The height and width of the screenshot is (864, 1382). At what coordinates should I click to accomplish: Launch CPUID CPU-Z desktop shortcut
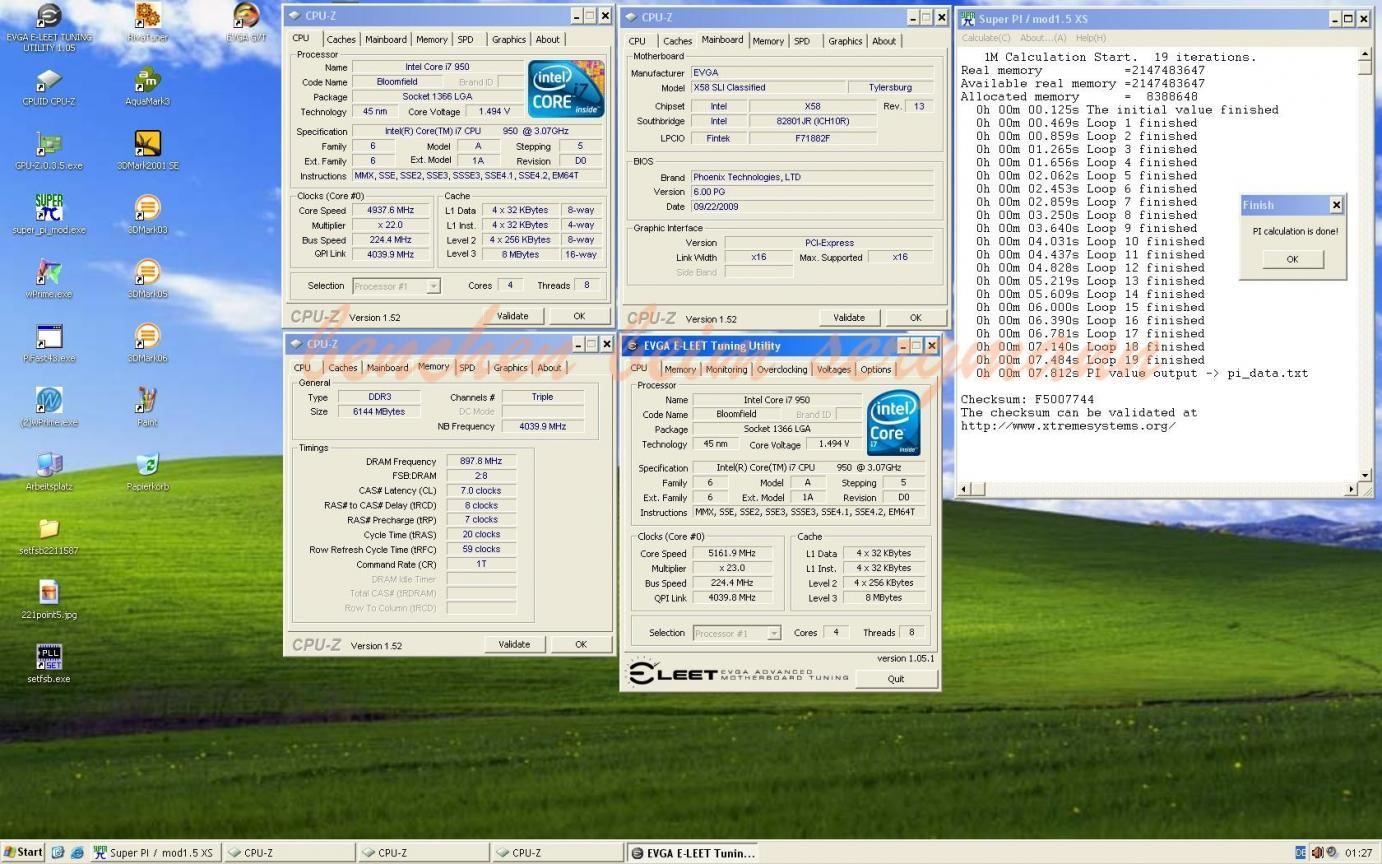48,87
